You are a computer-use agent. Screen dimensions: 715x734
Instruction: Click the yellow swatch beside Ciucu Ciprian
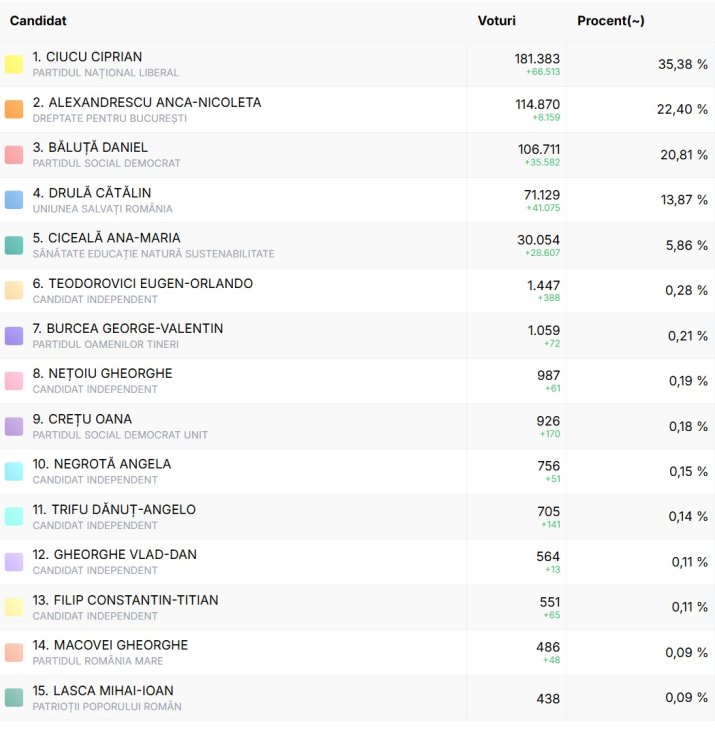tap(14, 64)
